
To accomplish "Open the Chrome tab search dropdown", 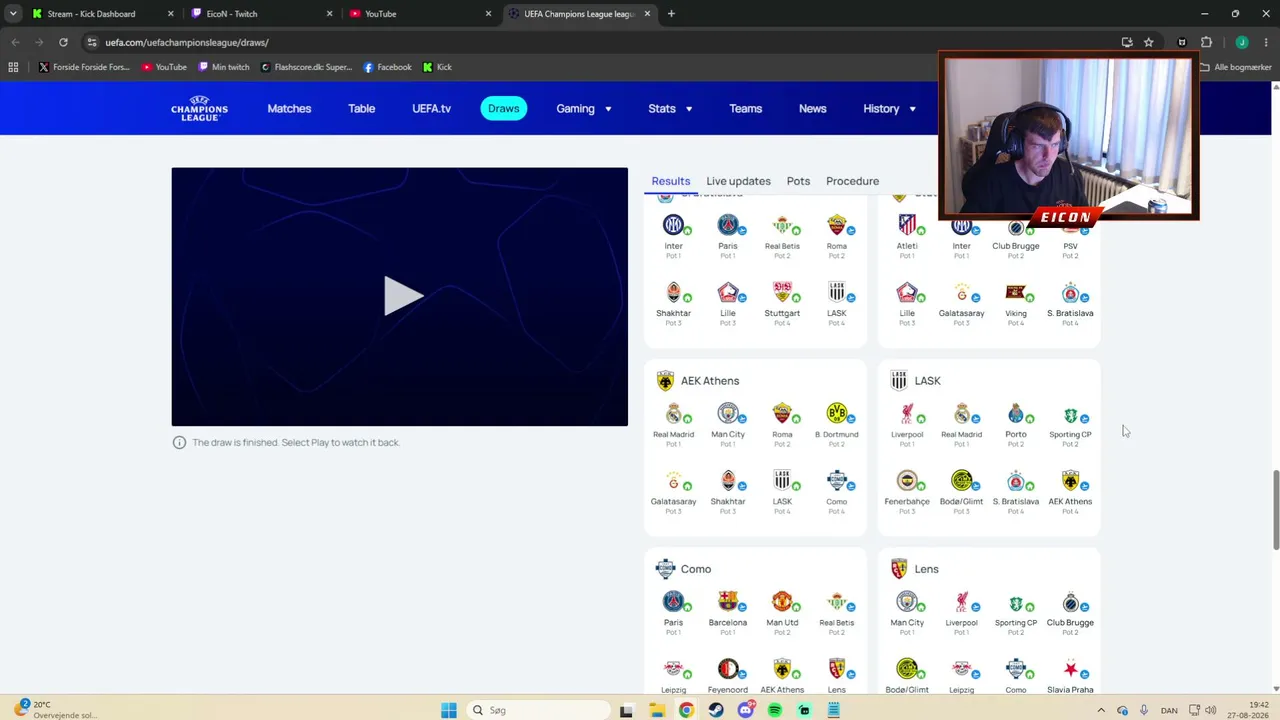I will coord(13,14).
